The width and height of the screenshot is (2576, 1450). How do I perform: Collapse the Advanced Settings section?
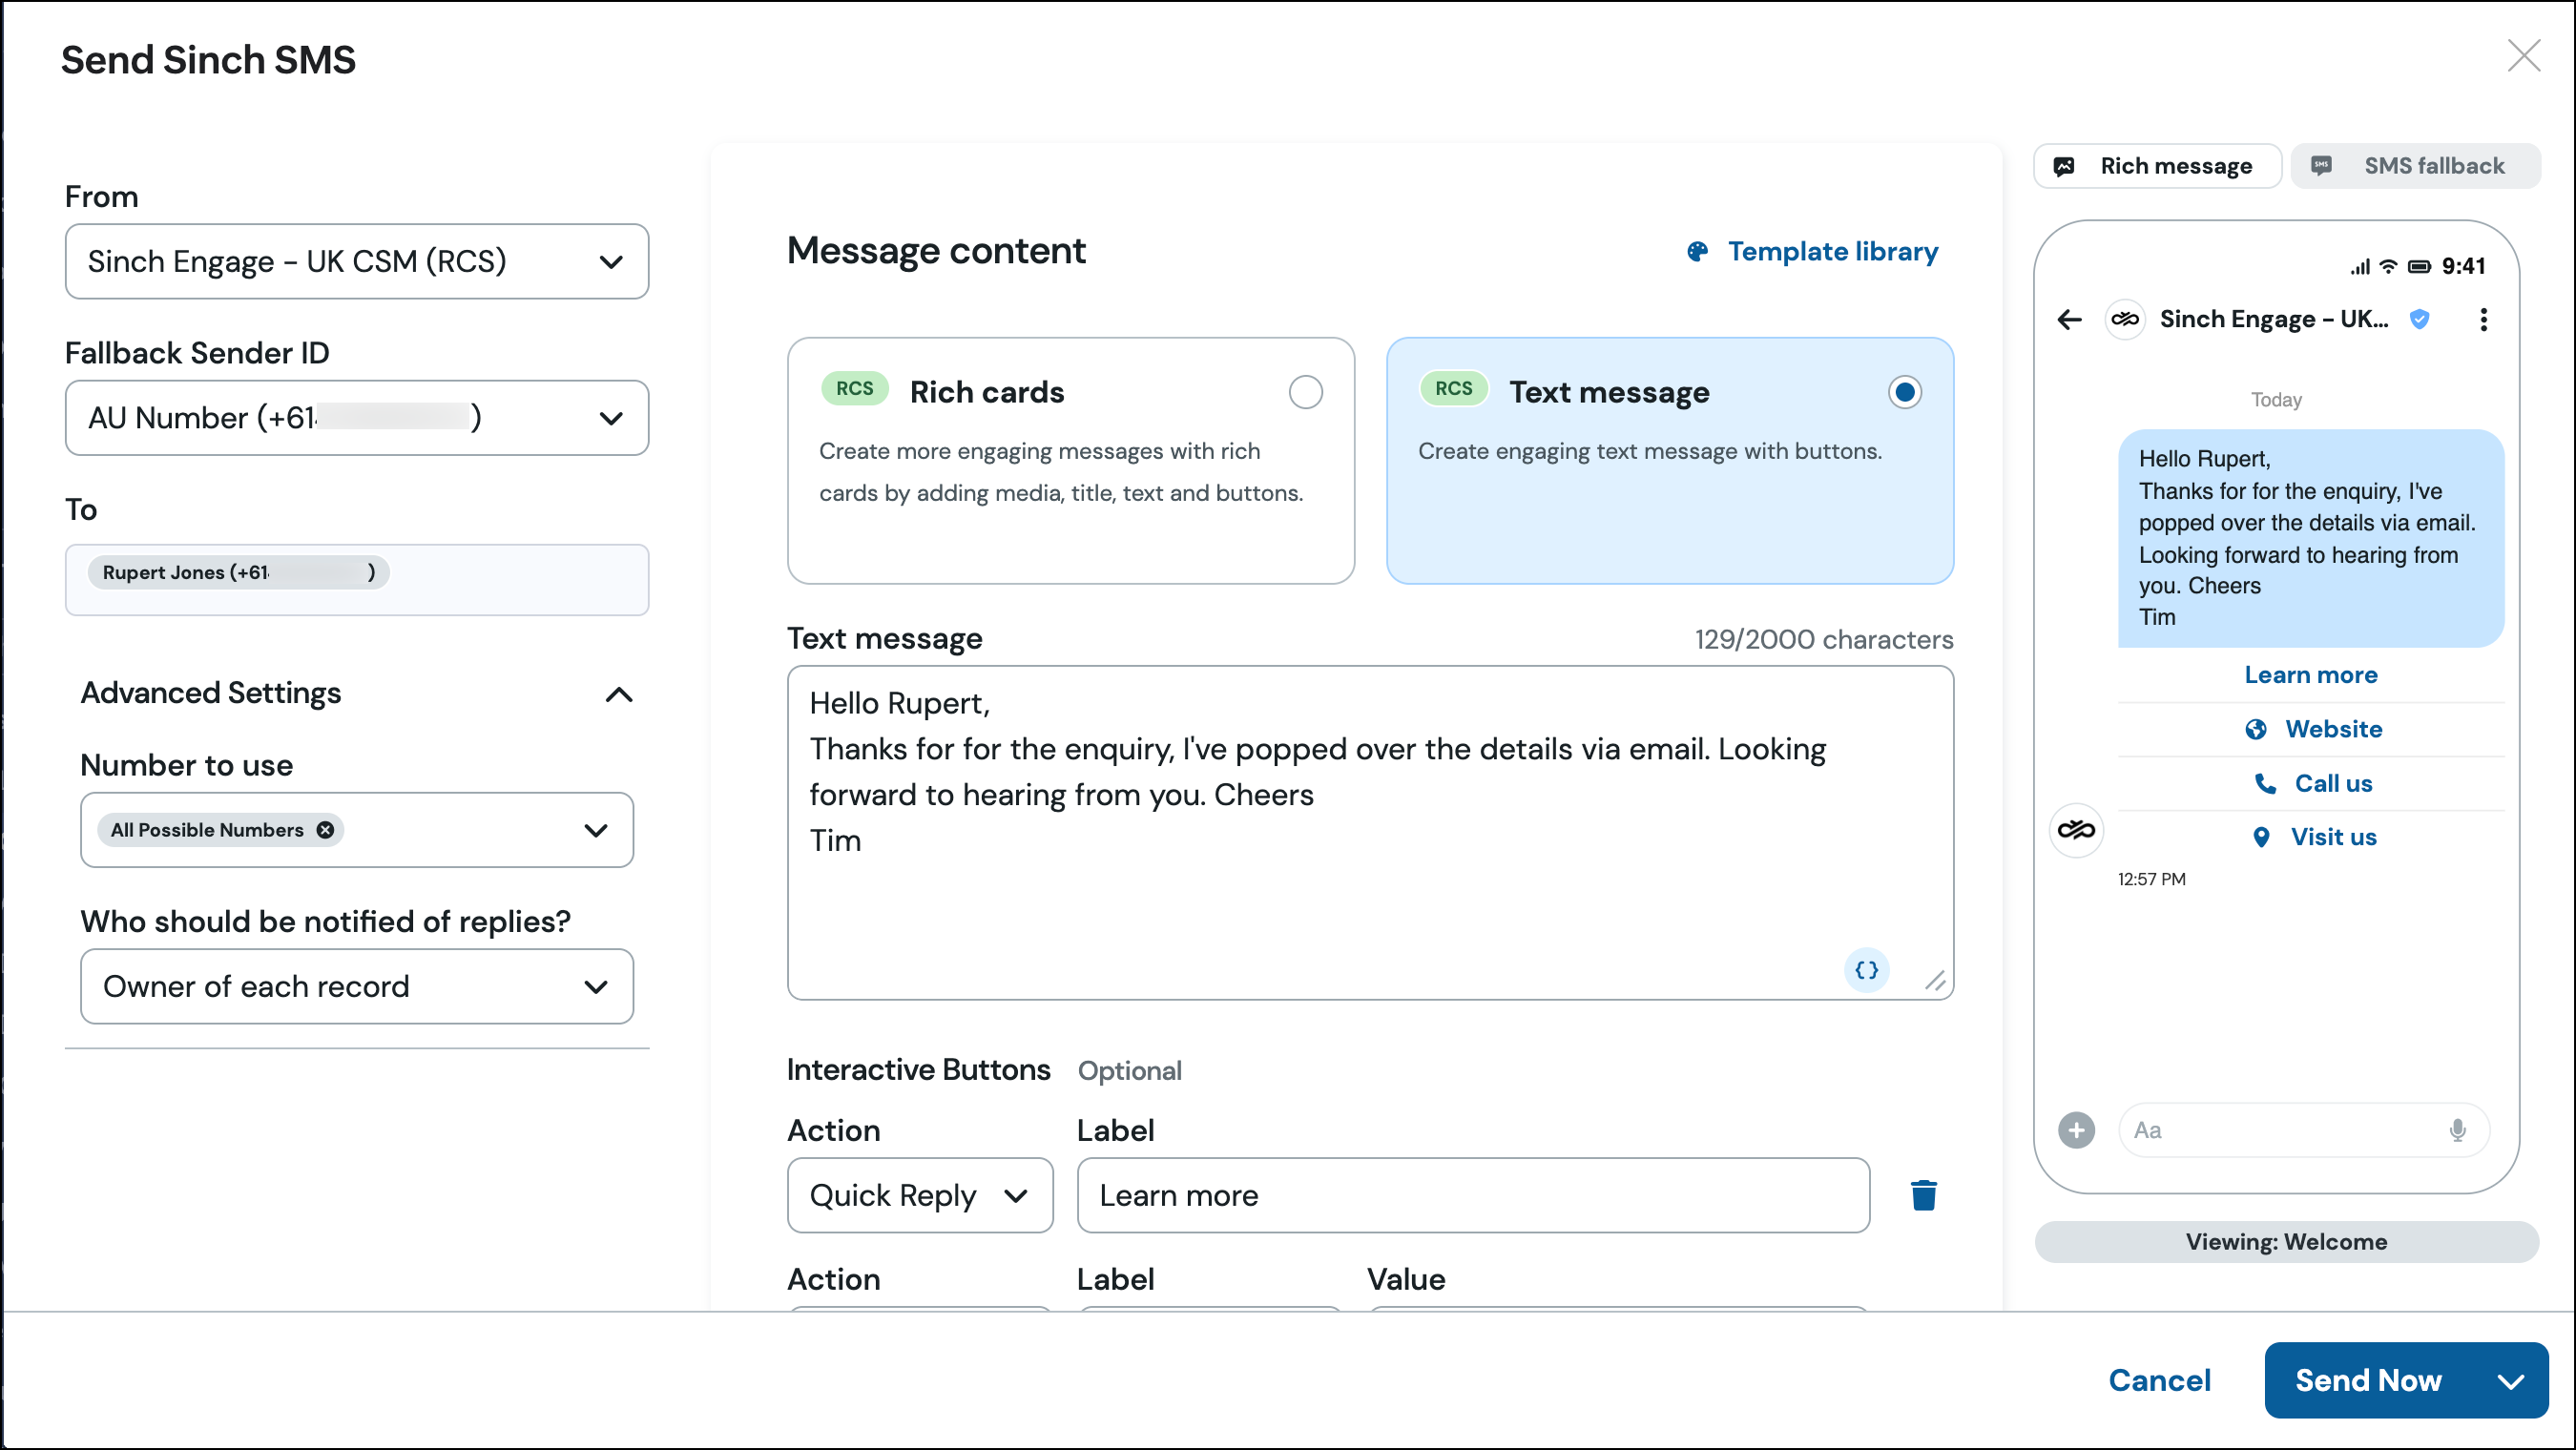pyautogui.click(x=619, y=694)
